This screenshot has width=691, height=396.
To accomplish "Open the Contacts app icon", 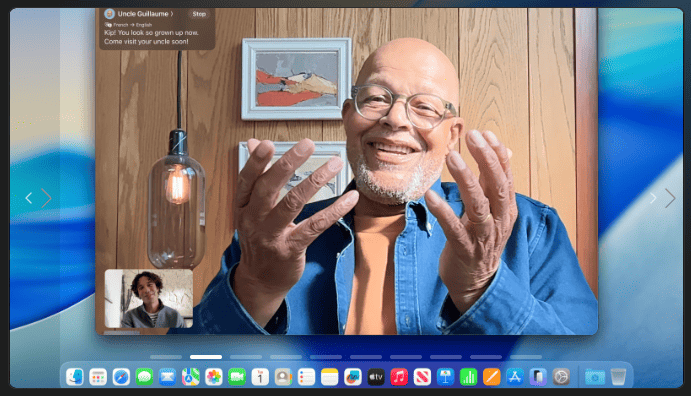I will click(x=283, y=377).
